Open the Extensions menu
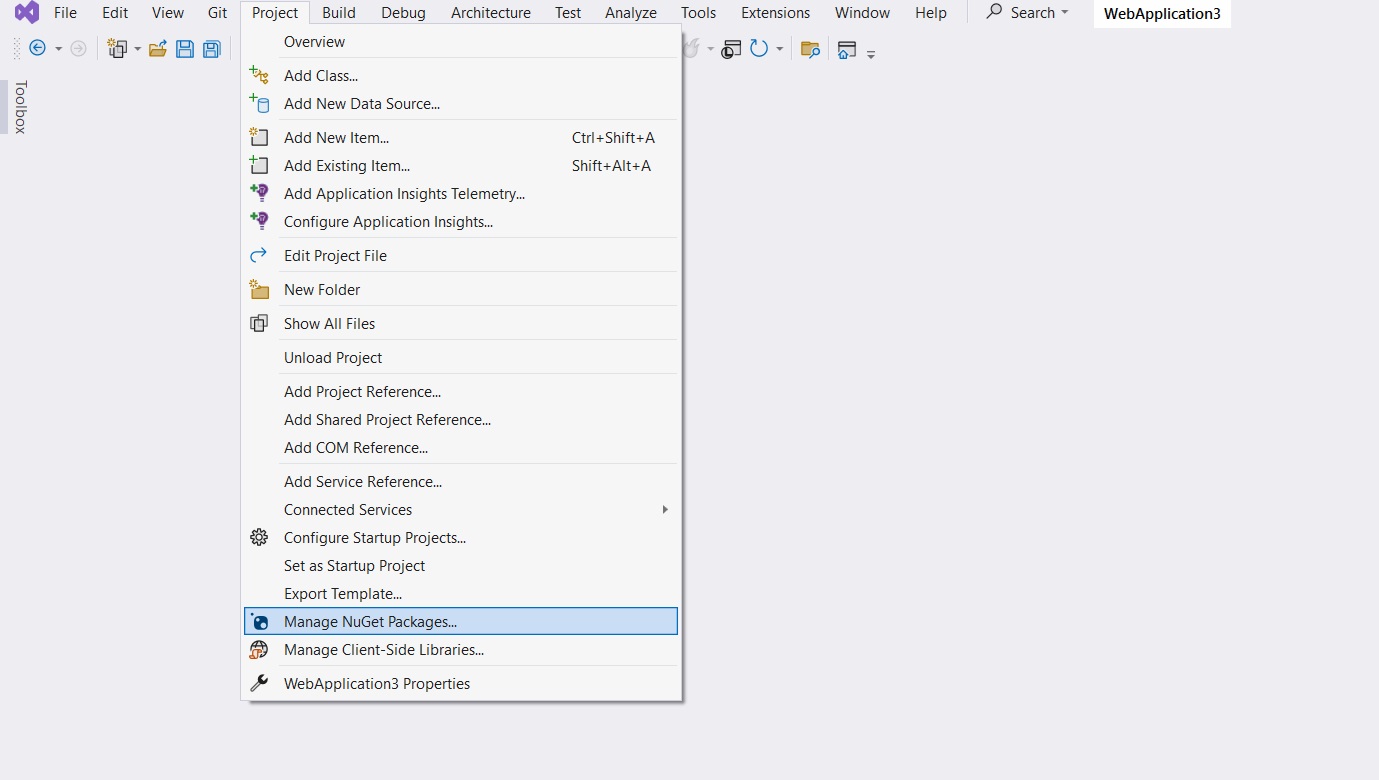The image size is (1379, 780). pyautogui.click(x=775, y=13)
